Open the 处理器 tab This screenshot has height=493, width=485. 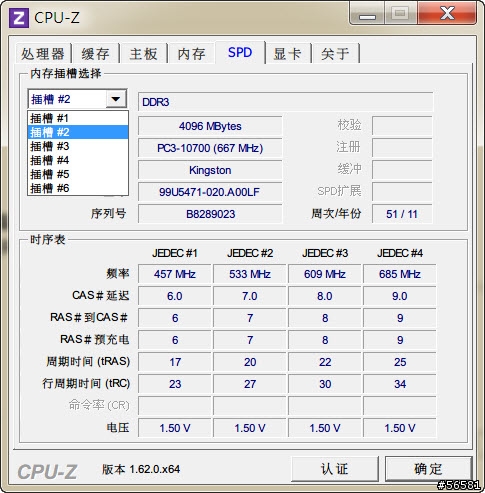43,53
